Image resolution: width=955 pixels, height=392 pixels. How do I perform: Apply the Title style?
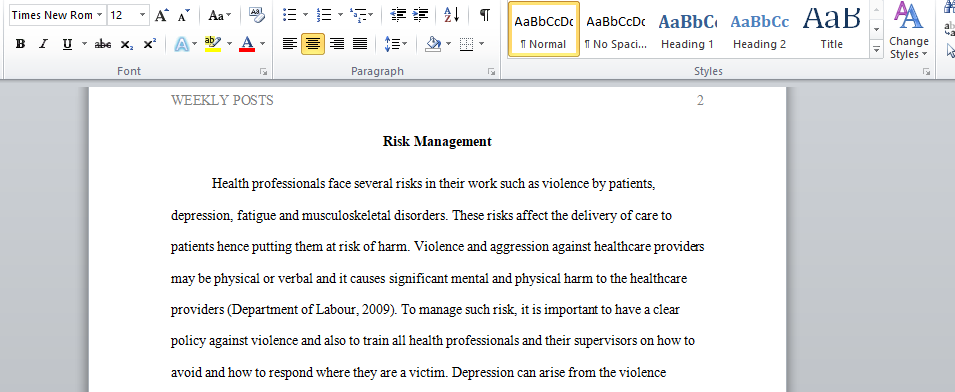[831, 29]
